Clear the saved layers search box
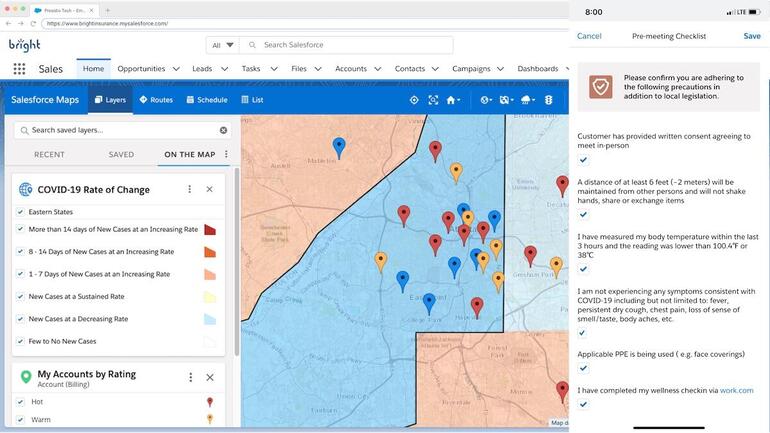770x433 pixels. (x=223, y=130)
